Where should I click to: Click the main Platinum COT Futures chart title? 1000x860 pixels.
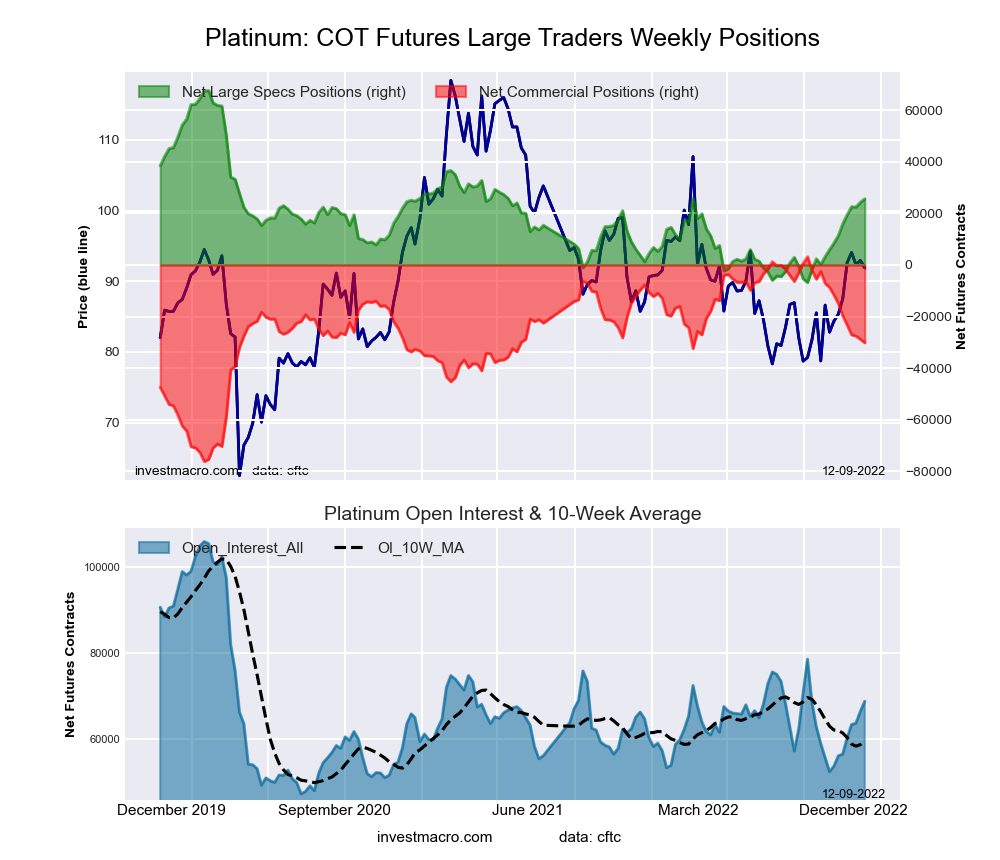point(512,38)
